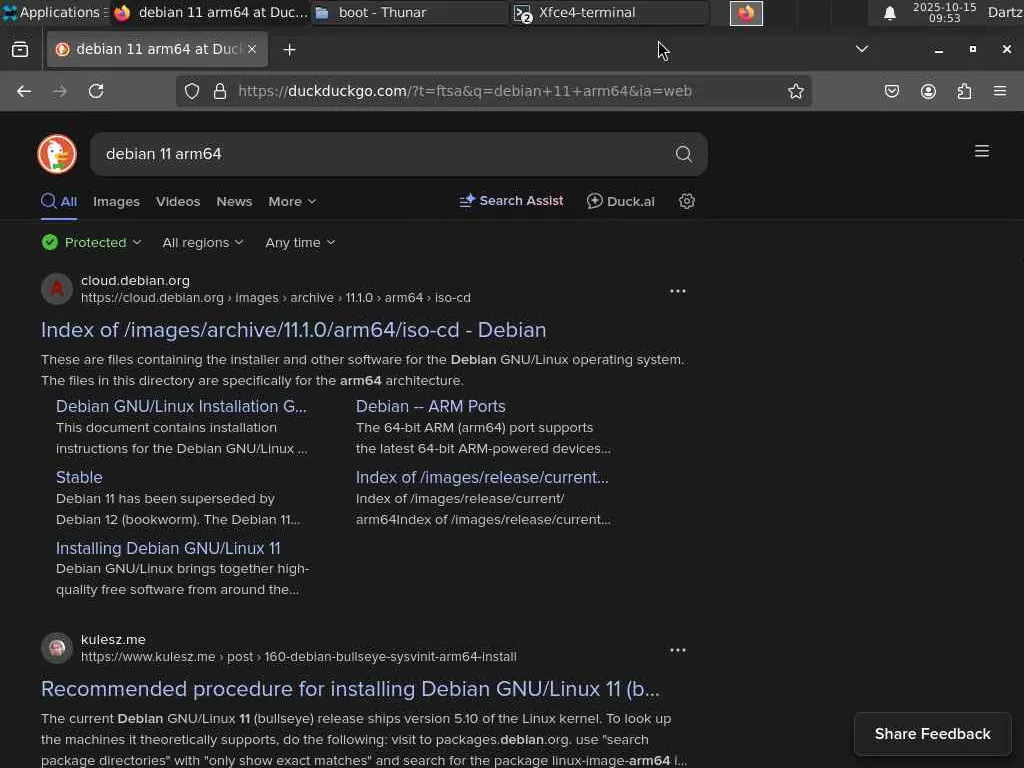Screen dimensions: 1024x768
Task: Open Recommended procedure for installing Debian result
Action: point(350,690)
